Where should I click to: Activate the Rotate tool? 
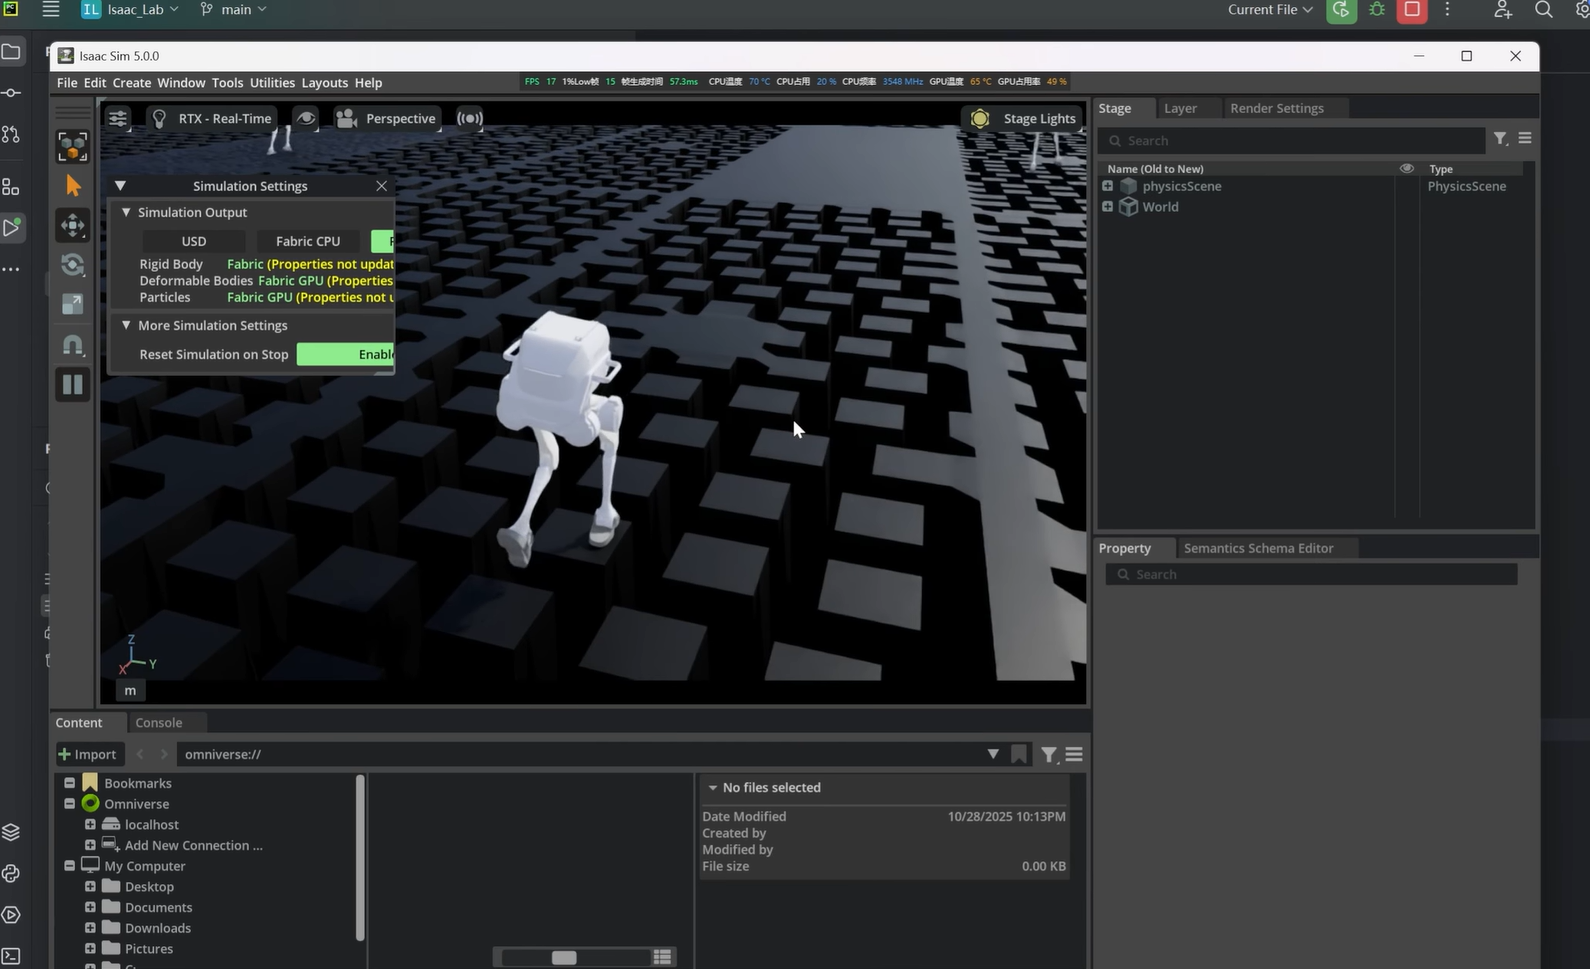(73, 265)
